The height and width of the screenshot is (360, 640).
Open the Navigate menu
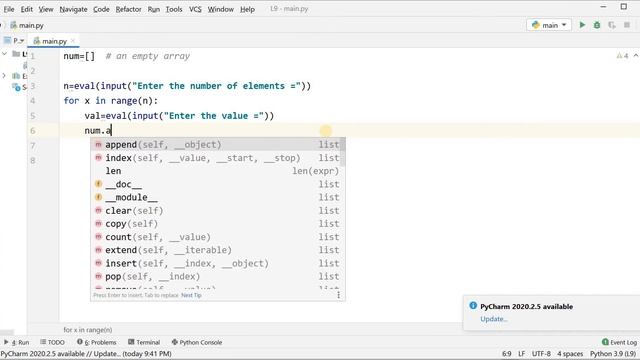tap(73, 9)
